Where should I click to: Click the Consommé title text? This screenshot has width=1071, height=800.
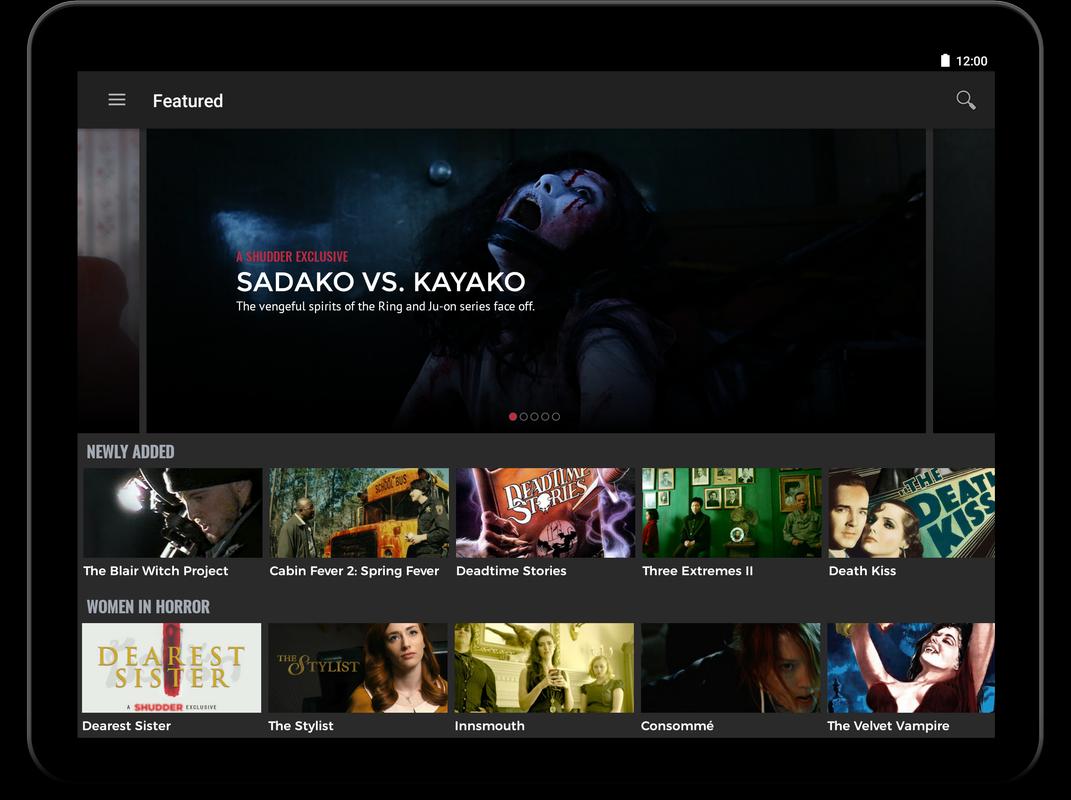point(678,726)
